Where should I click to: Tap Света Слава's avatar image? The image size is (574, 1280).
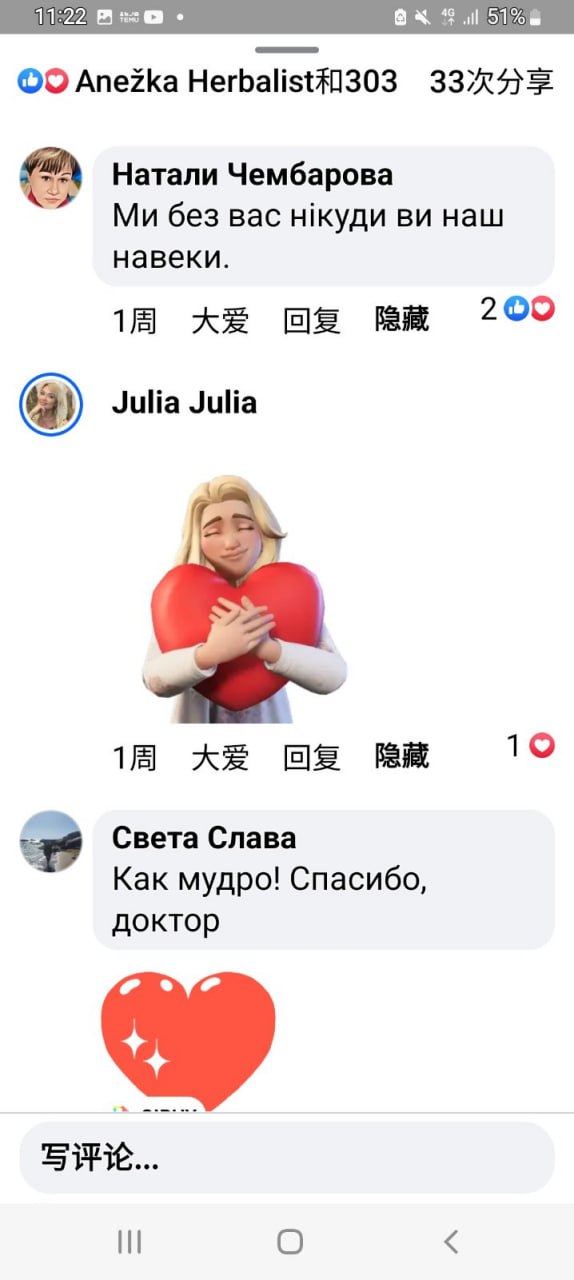(x=51, y=841)
